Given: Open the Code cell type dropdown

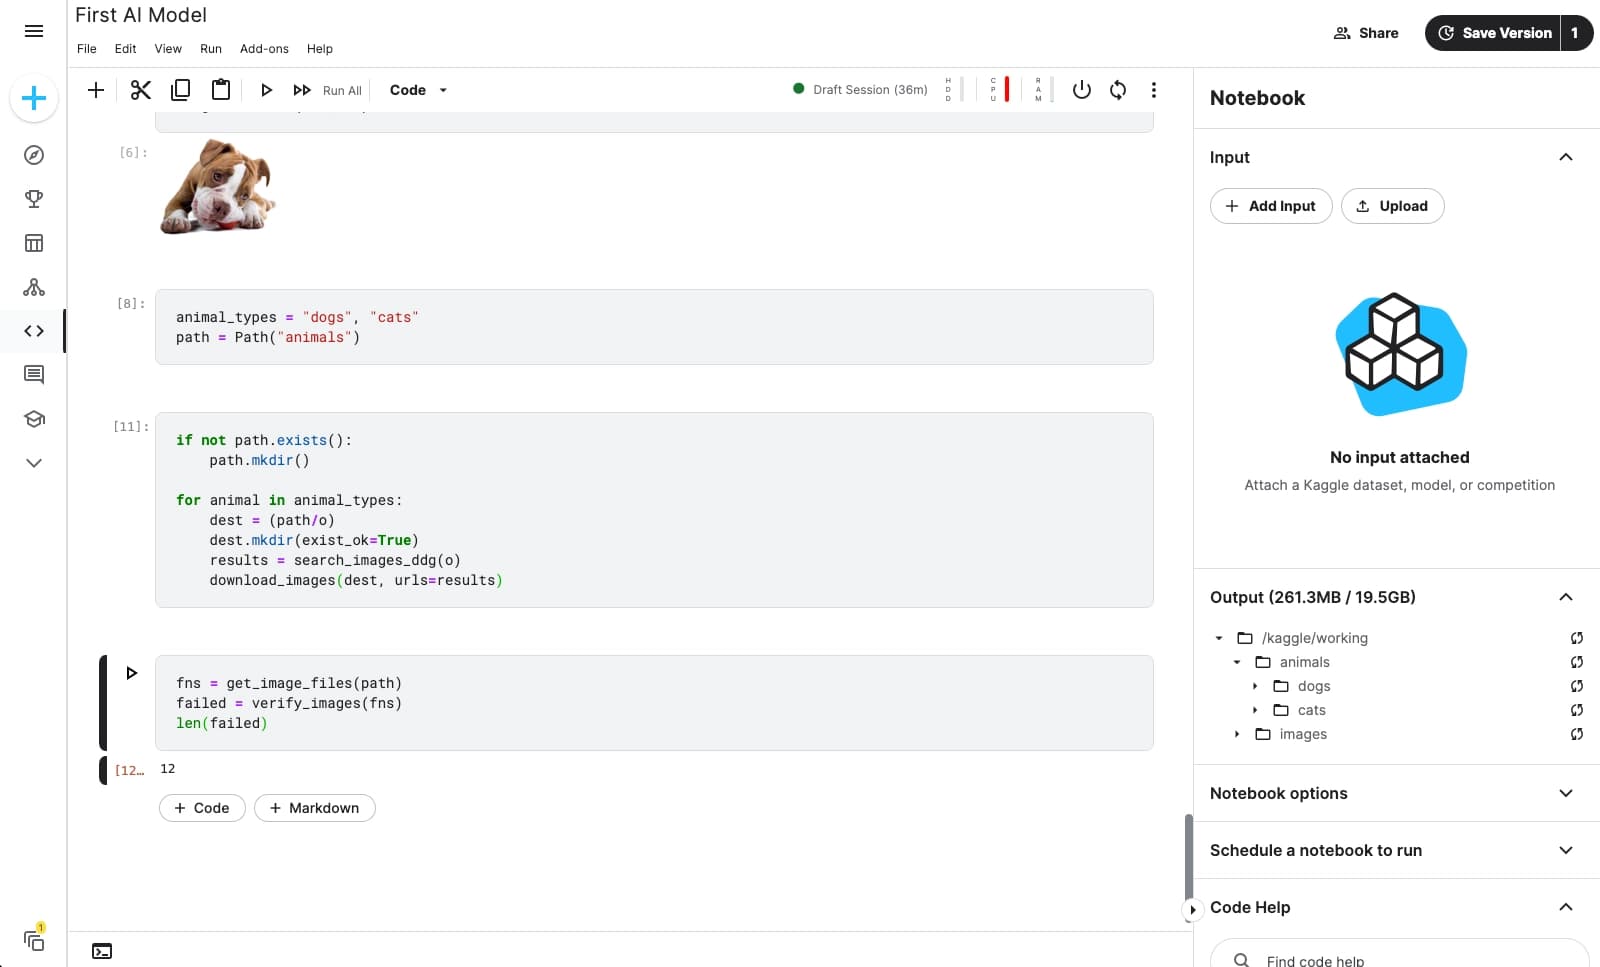Looking at the screenshot, I should pyautogui.click(x=418, y=90).
